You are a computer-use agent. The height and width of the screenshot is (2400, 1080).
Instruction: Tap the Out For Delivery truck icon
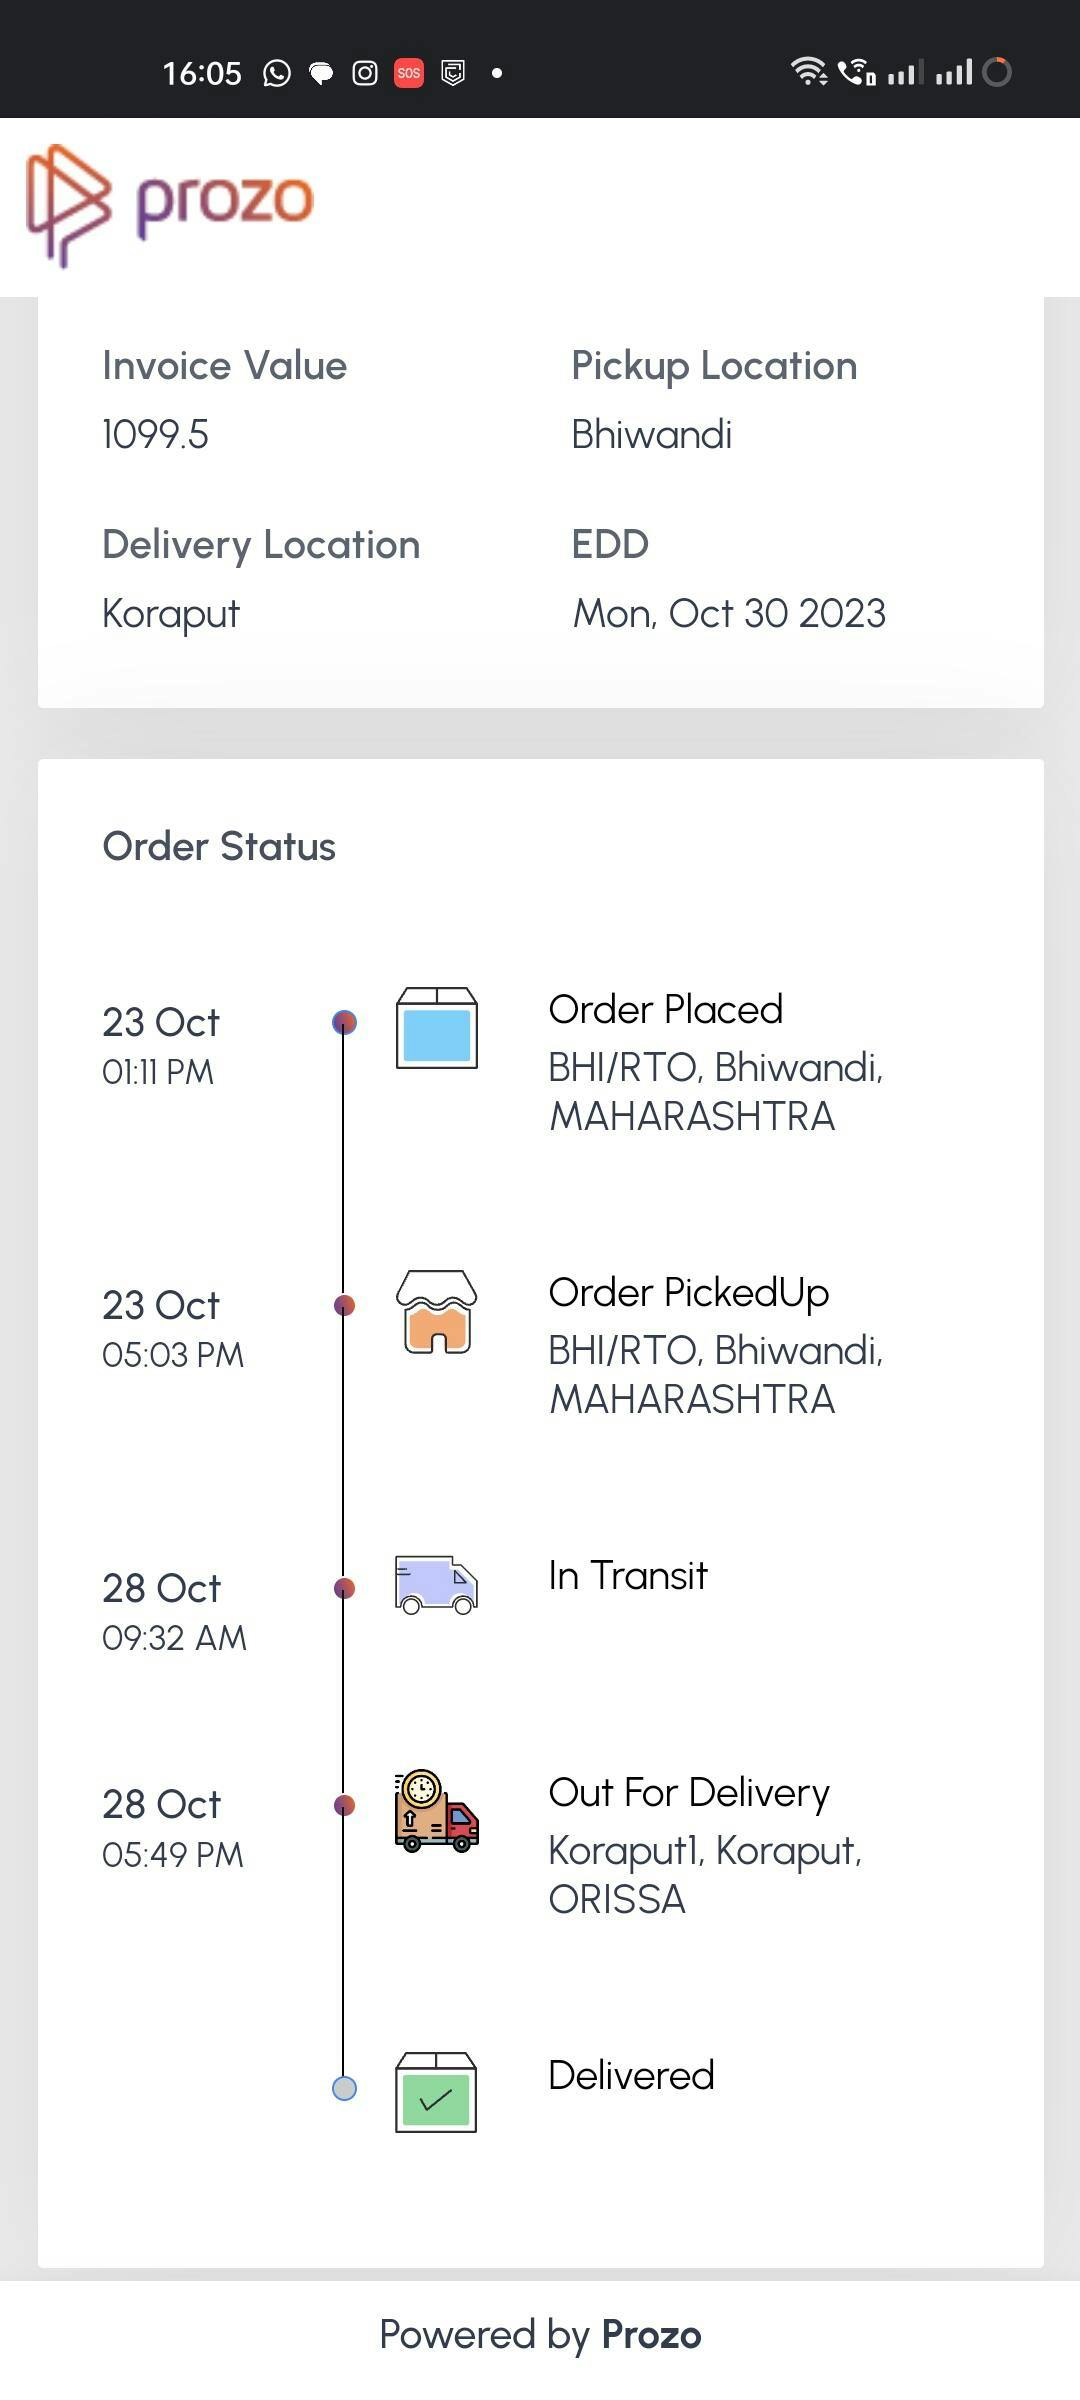(x=436, y=1811)
